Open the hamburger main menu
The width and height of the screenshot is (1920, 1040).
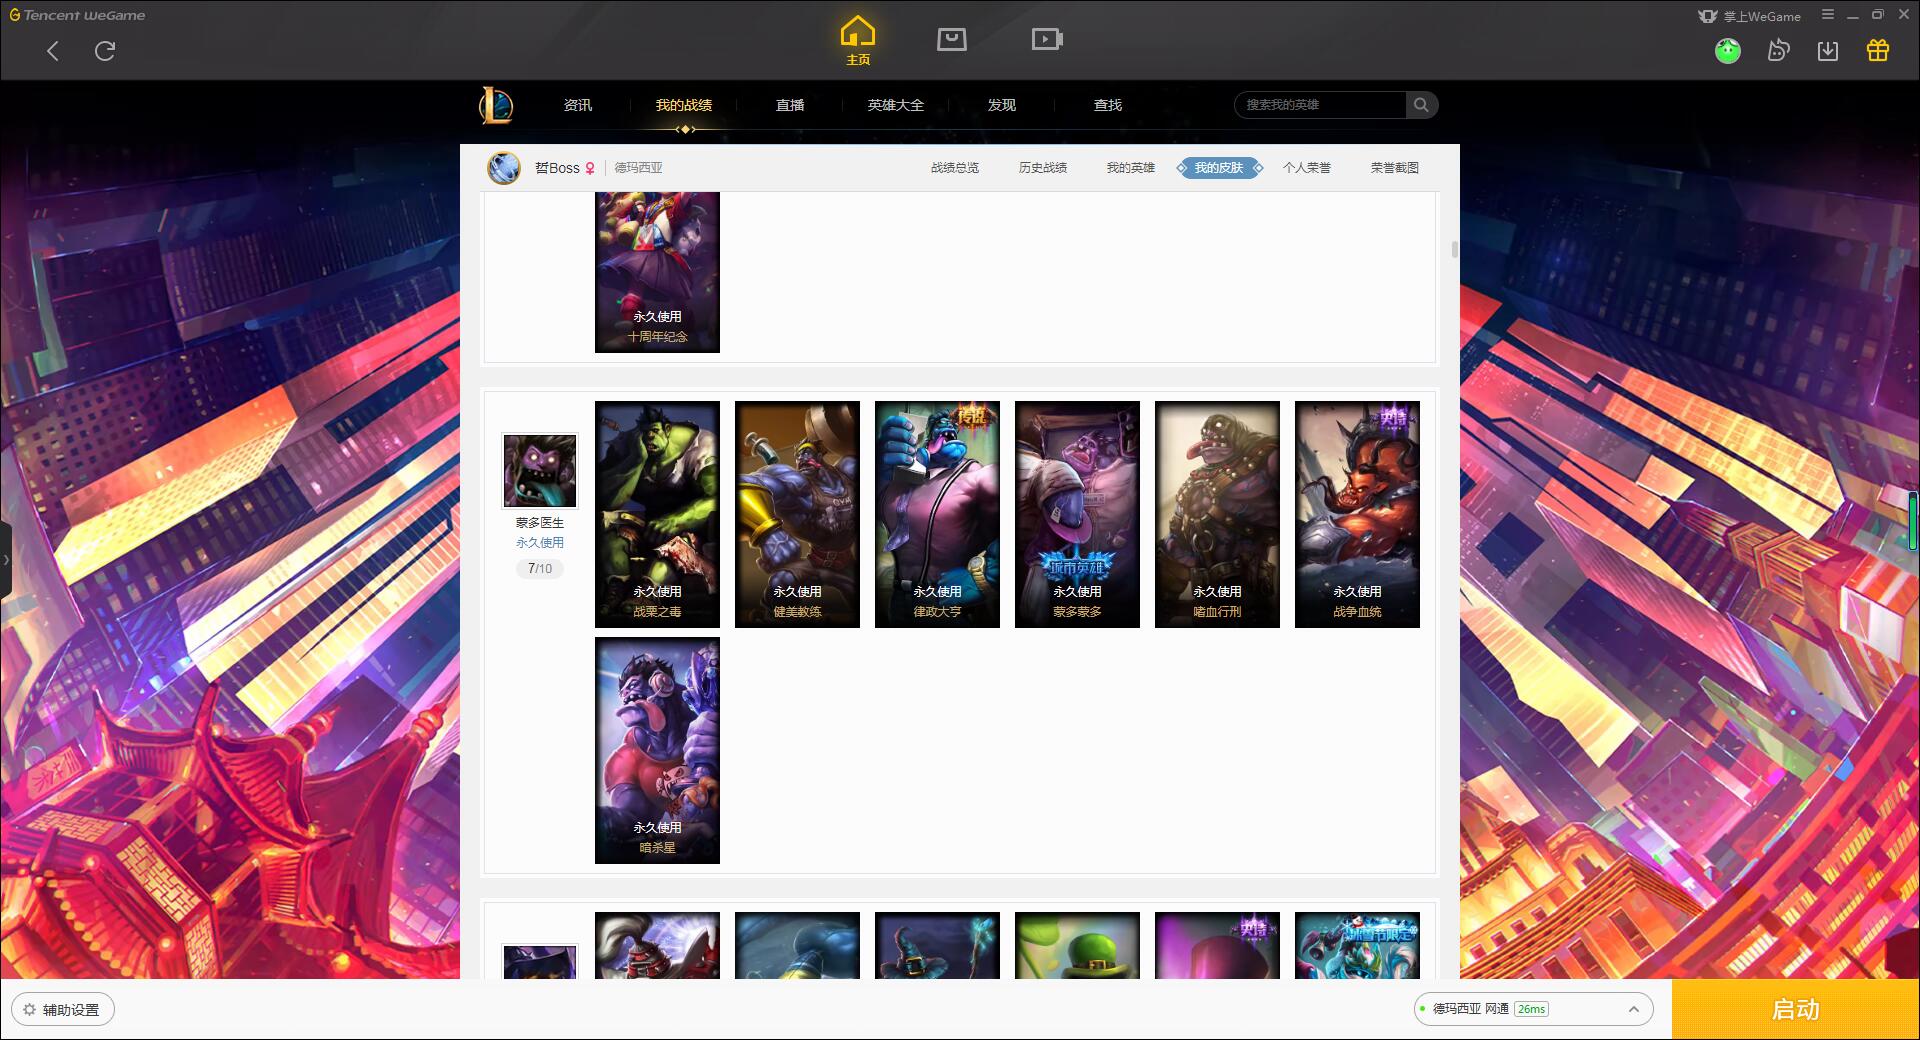pyautogui.click(x=1828, y=15)
